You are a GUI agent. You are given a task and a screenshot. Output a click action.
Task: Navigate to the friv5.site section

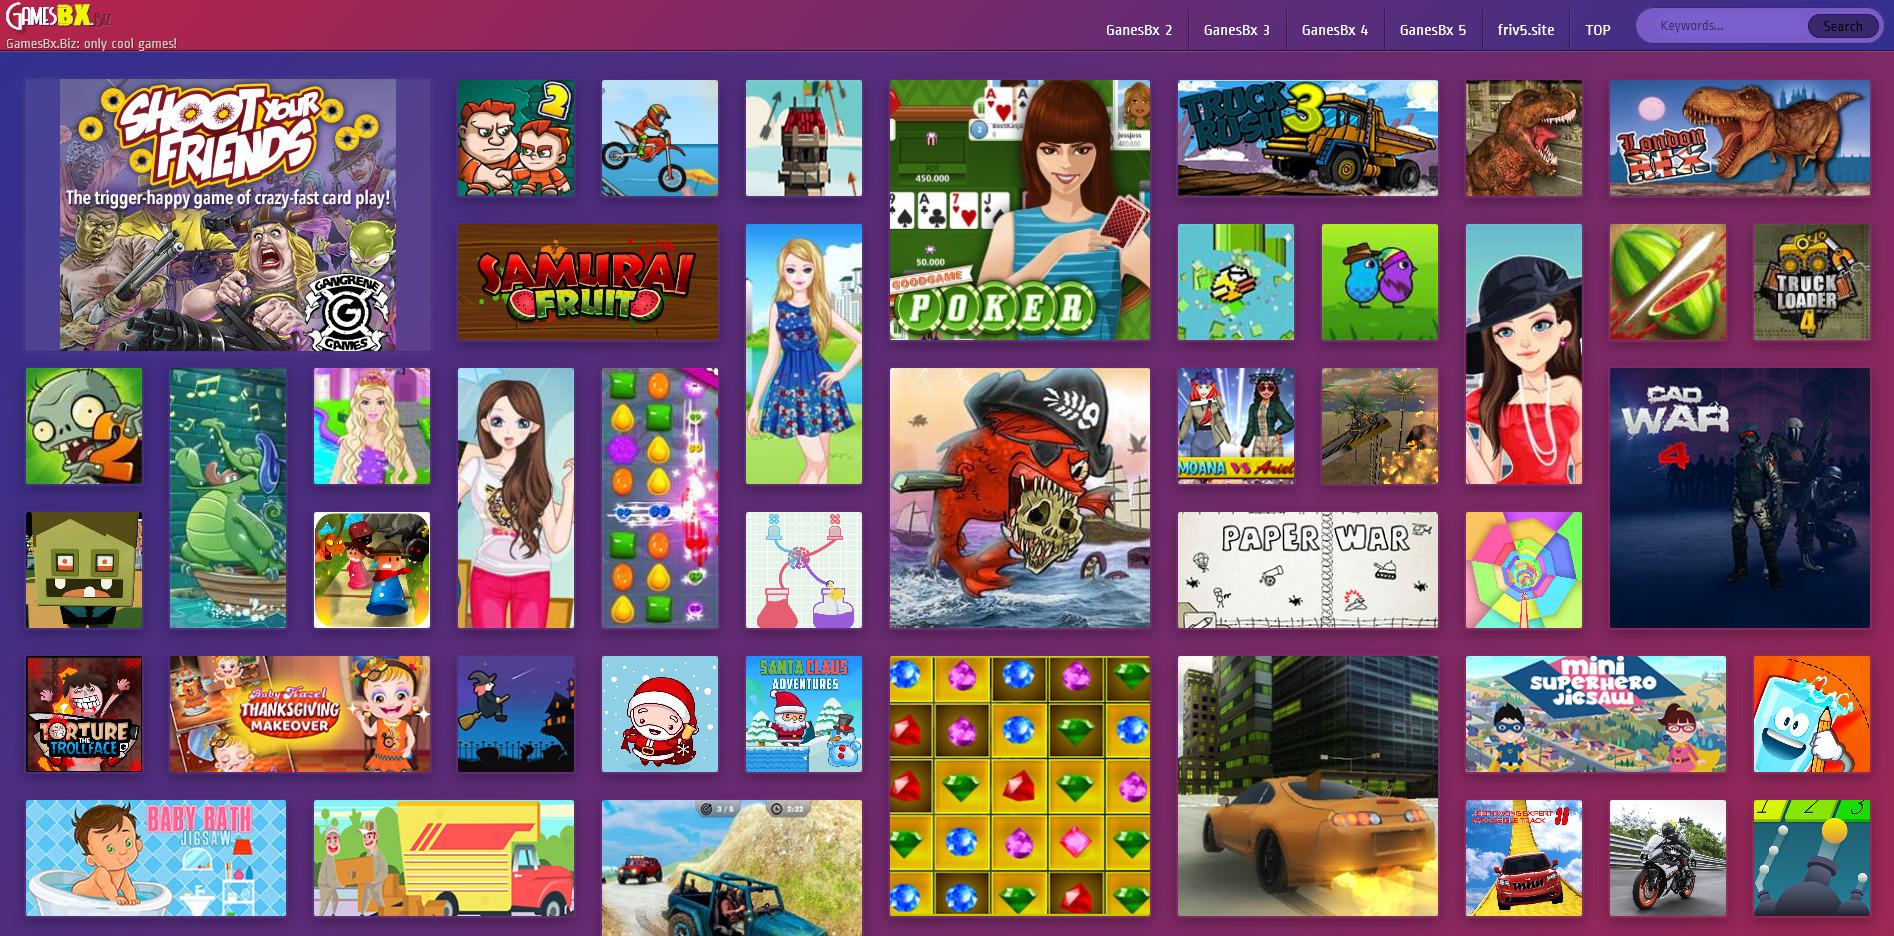click(x=1524, y=29)
